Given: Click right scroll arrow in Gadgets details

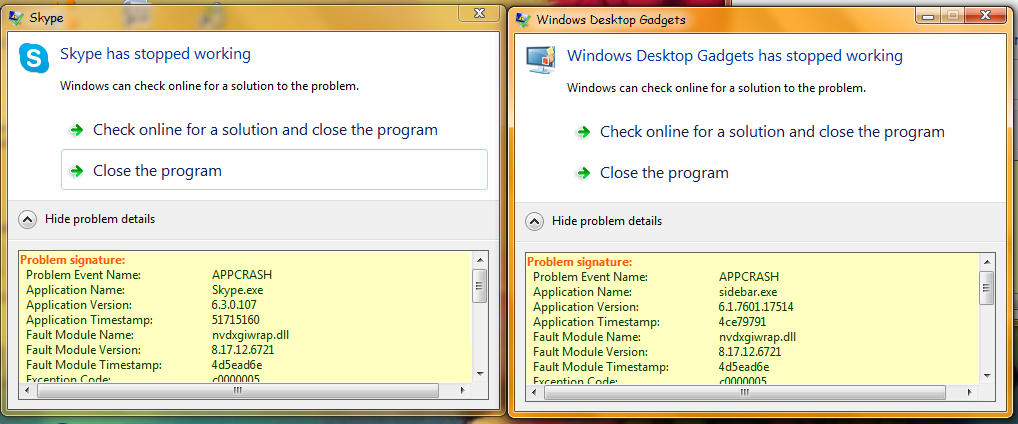Looking at the screenshot, I should tap(969, 392).
